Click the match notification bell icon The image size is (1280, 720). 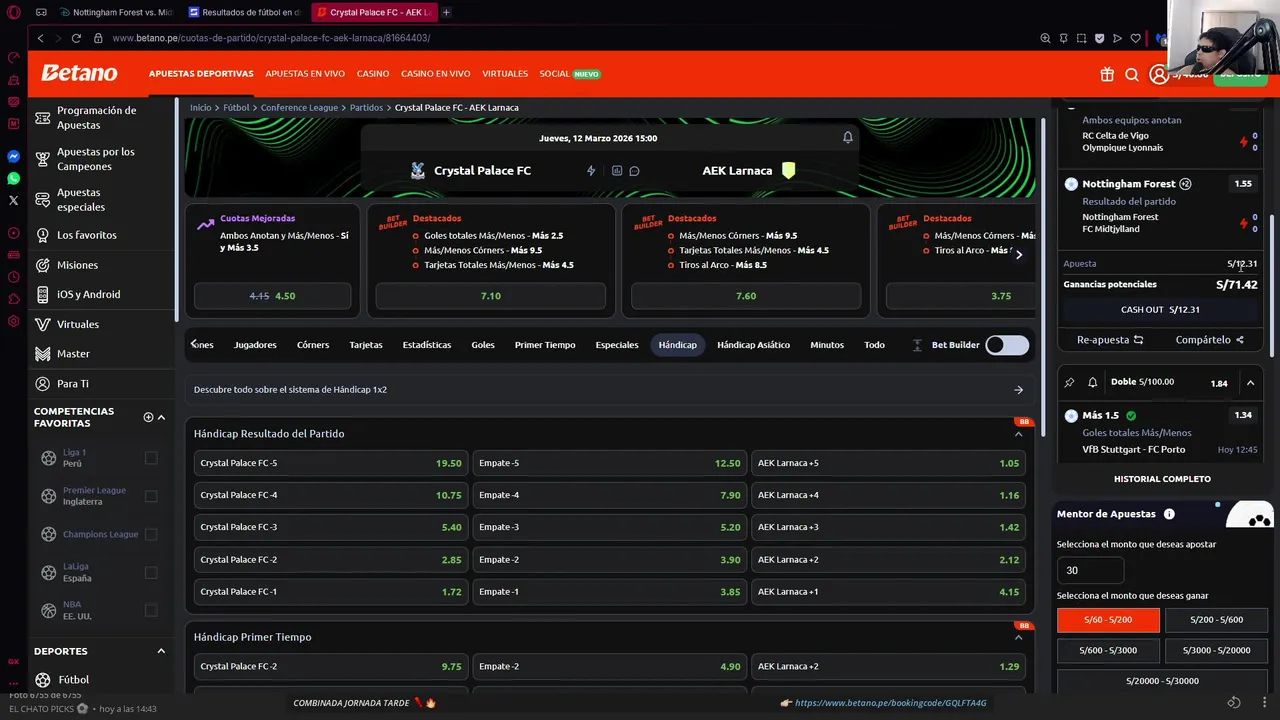tap(848, 138)
